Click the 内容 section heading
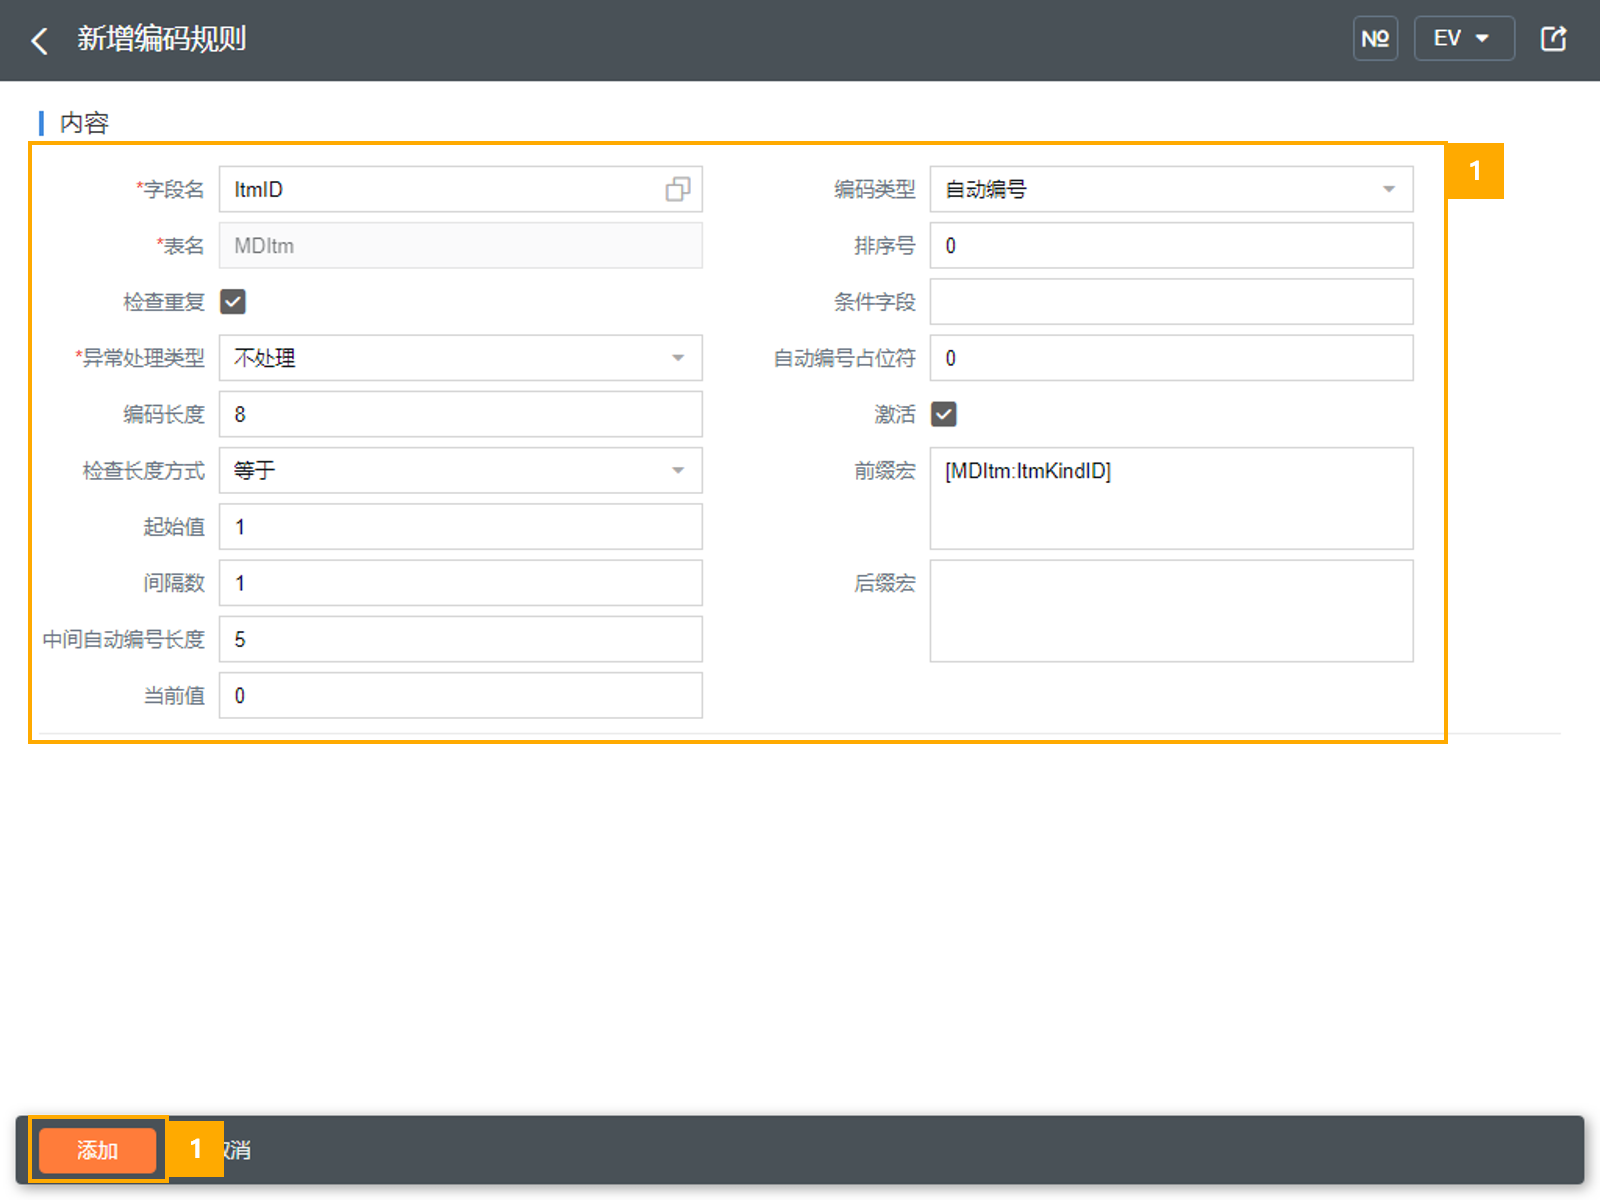The image size is (1600, 1200). [x=84, y=123]
